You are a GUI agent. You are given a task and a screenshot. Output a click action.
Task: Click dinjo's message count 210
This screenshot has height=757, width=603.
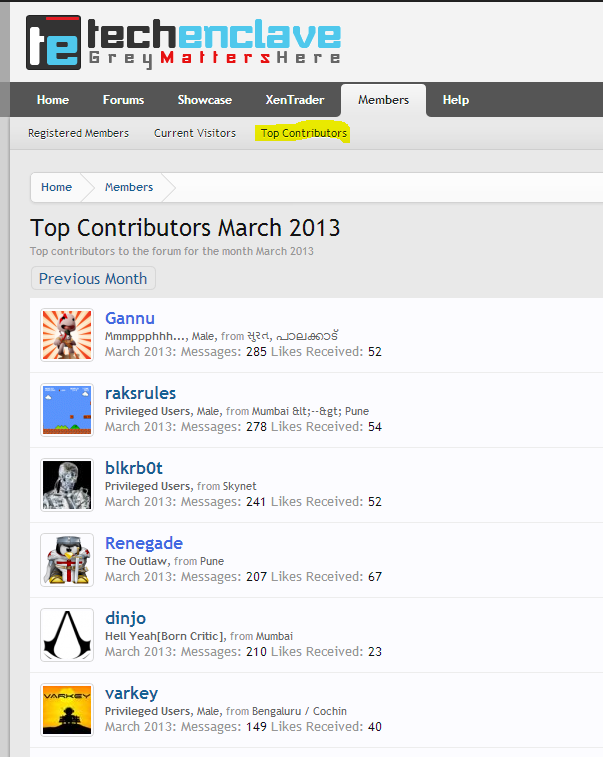coord(256,652)
